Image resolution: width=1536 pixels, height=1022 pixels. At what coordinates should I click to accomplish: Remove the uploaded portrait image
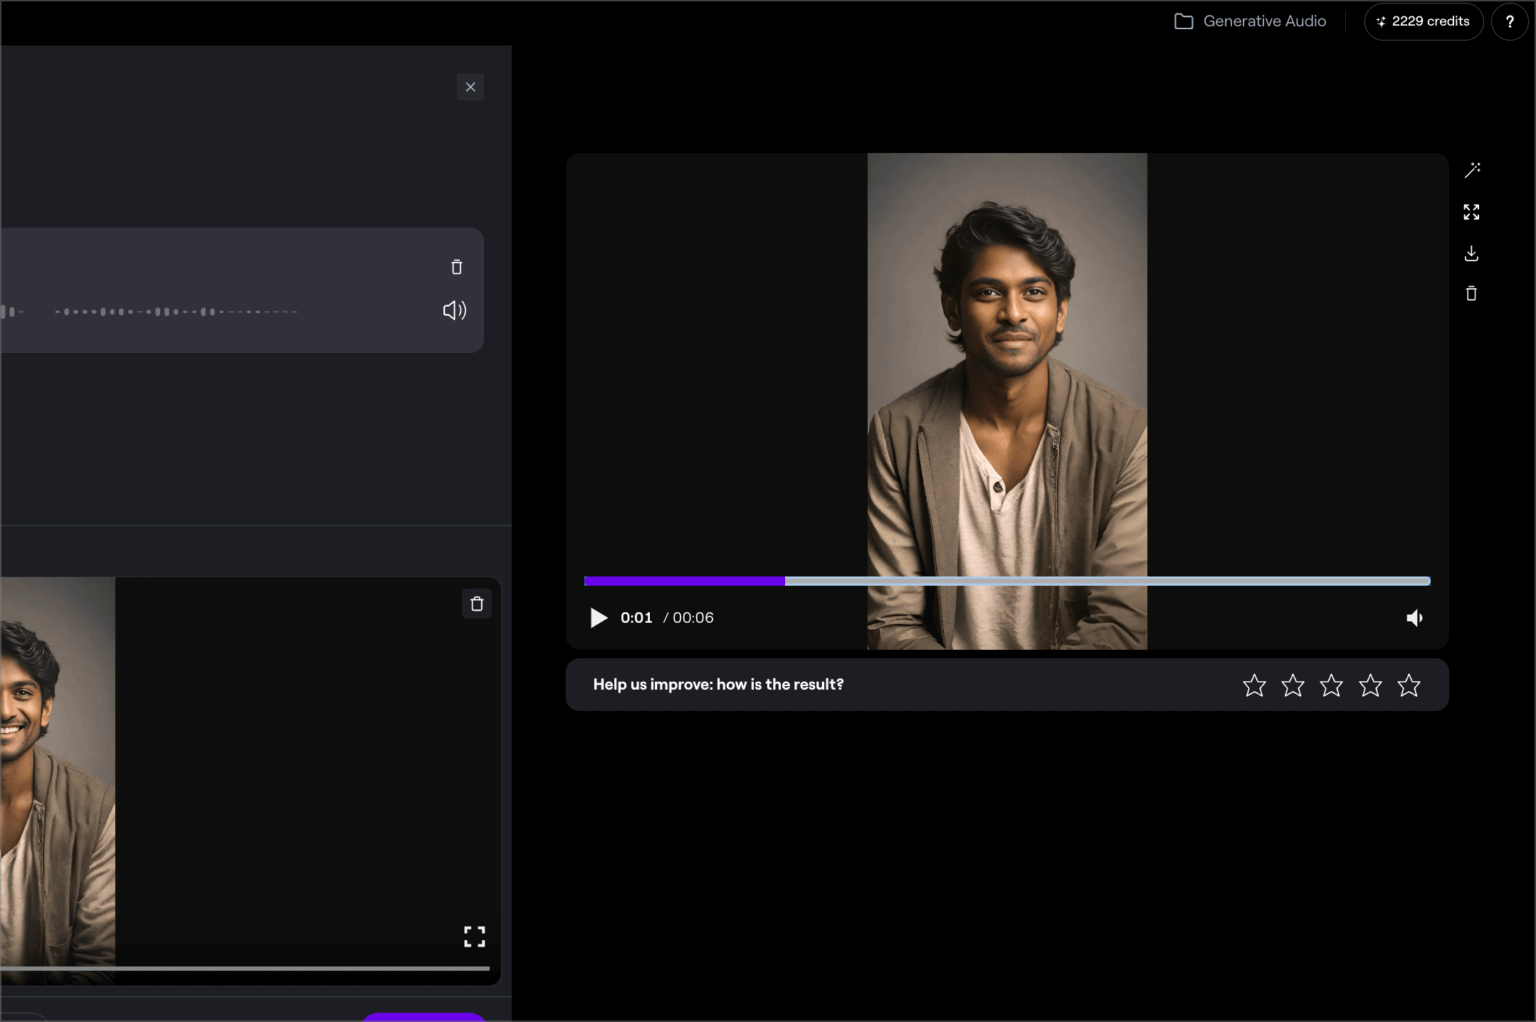(x=477, y=604)
